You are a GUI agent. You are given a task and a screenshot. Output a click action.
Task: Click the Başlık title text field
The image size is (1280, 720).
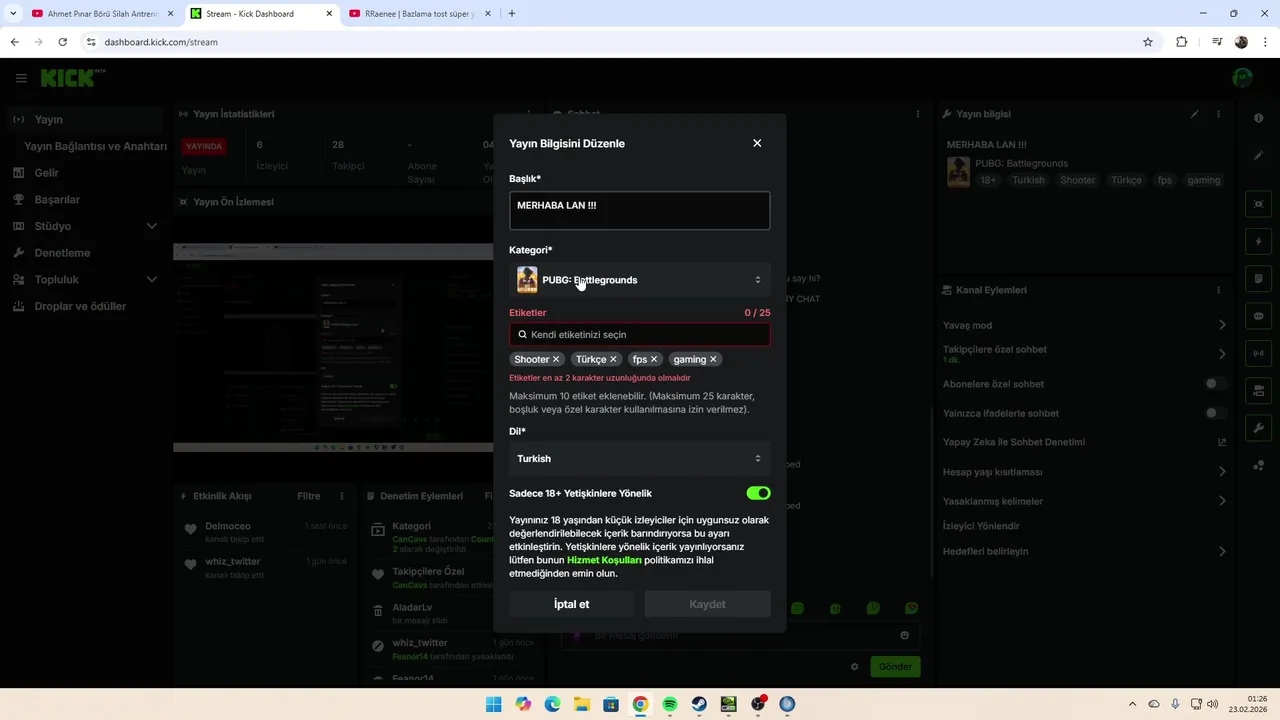click(639, 211)
